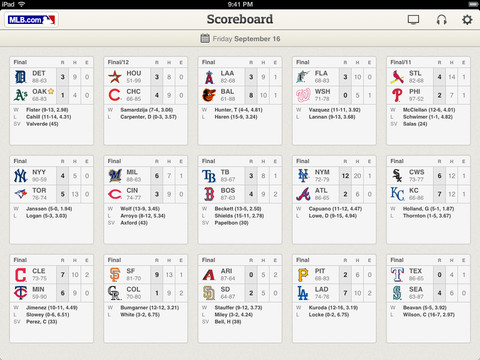480x360 pixels.
Task: Tap the Baltimore Orioles bird logo
Action: tap(209, 95)
